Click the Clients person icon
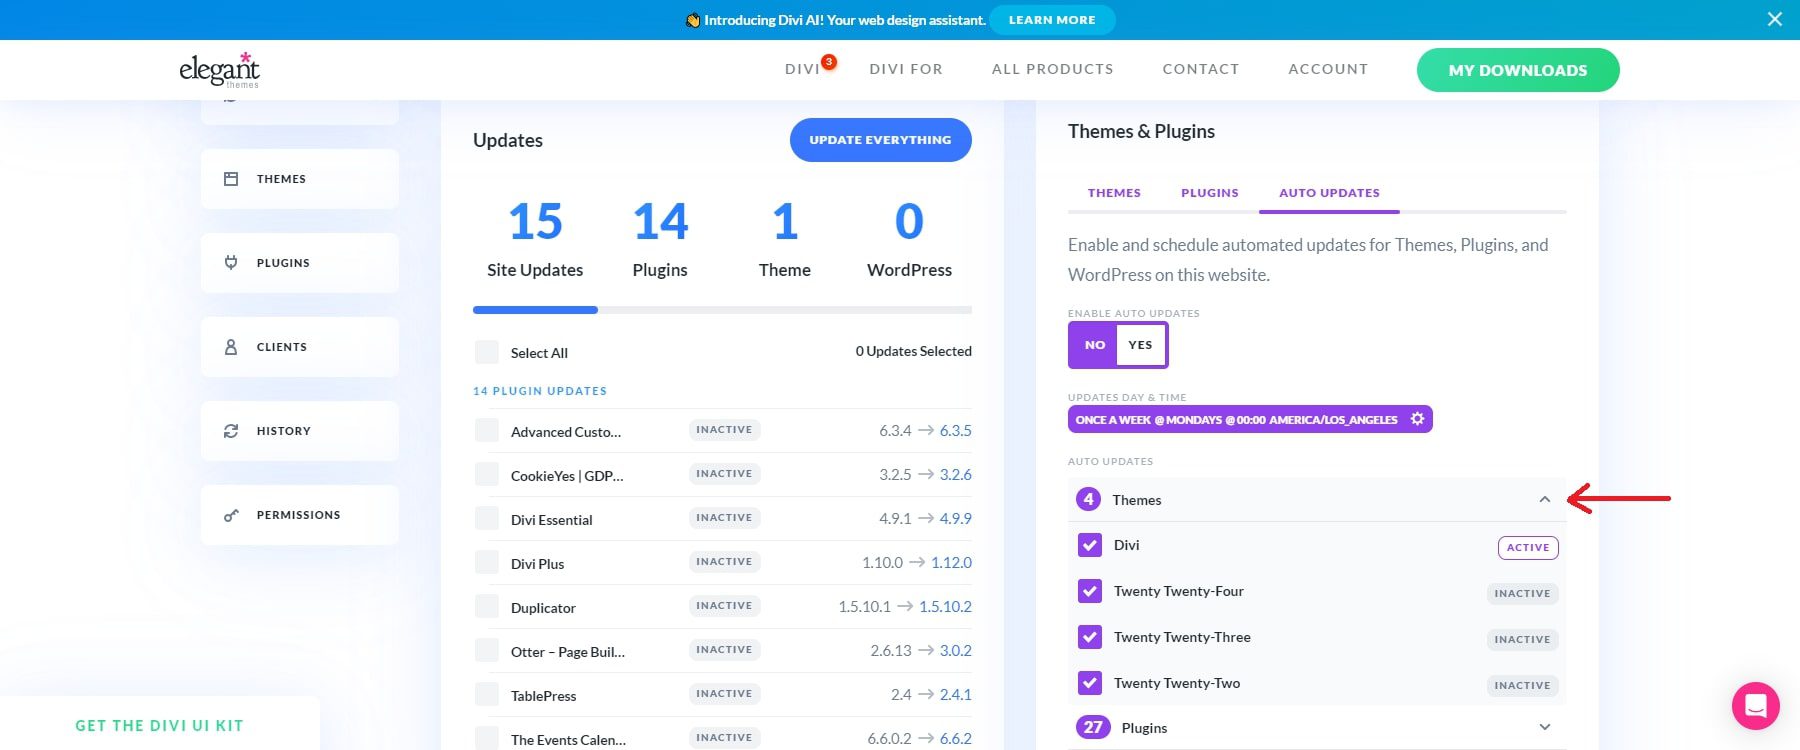 click(x=231, y=347)
